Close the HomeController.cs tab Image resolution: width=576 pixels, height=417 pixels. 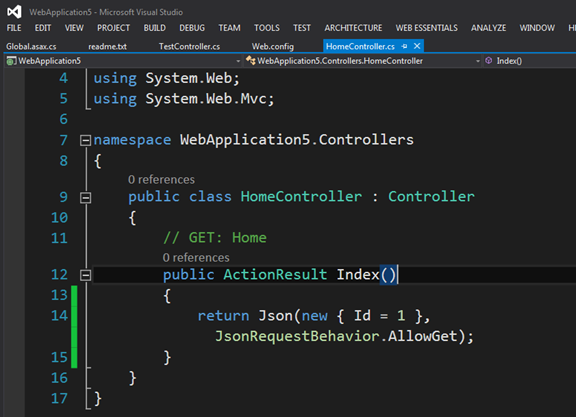(x=417, y=46)
